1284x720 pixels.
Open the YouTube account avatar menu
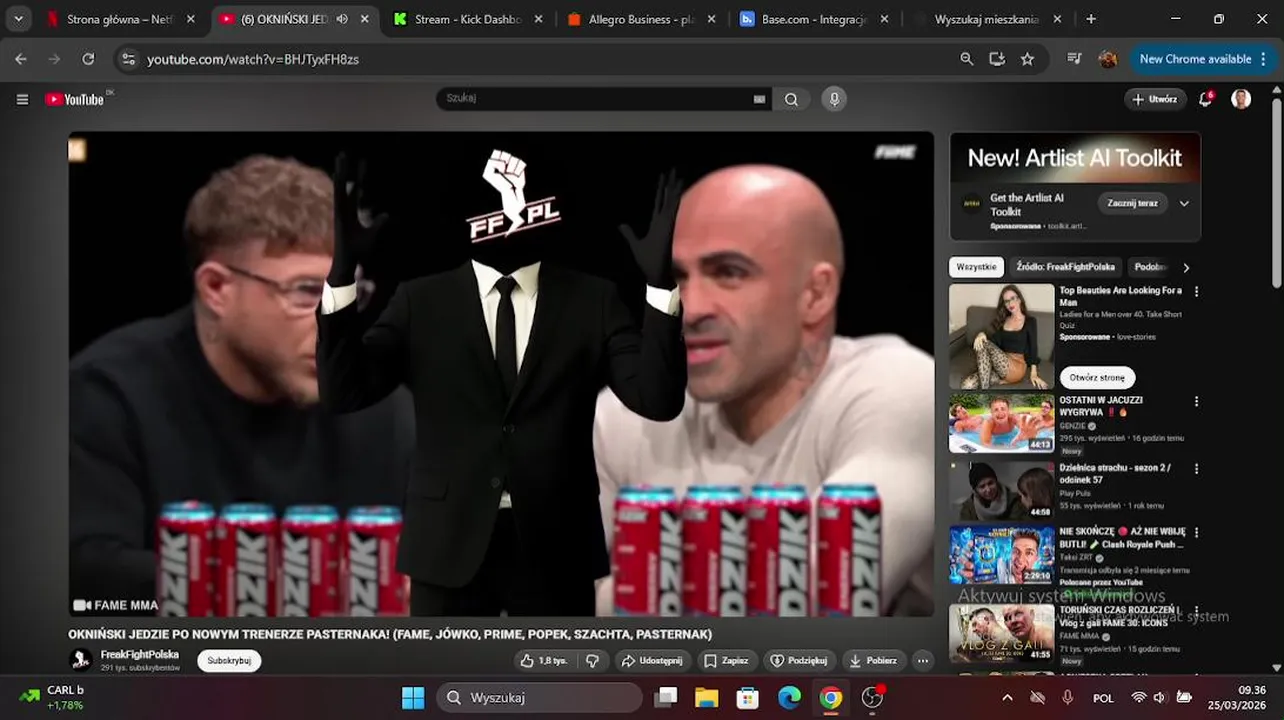[x=1241, y=99]
